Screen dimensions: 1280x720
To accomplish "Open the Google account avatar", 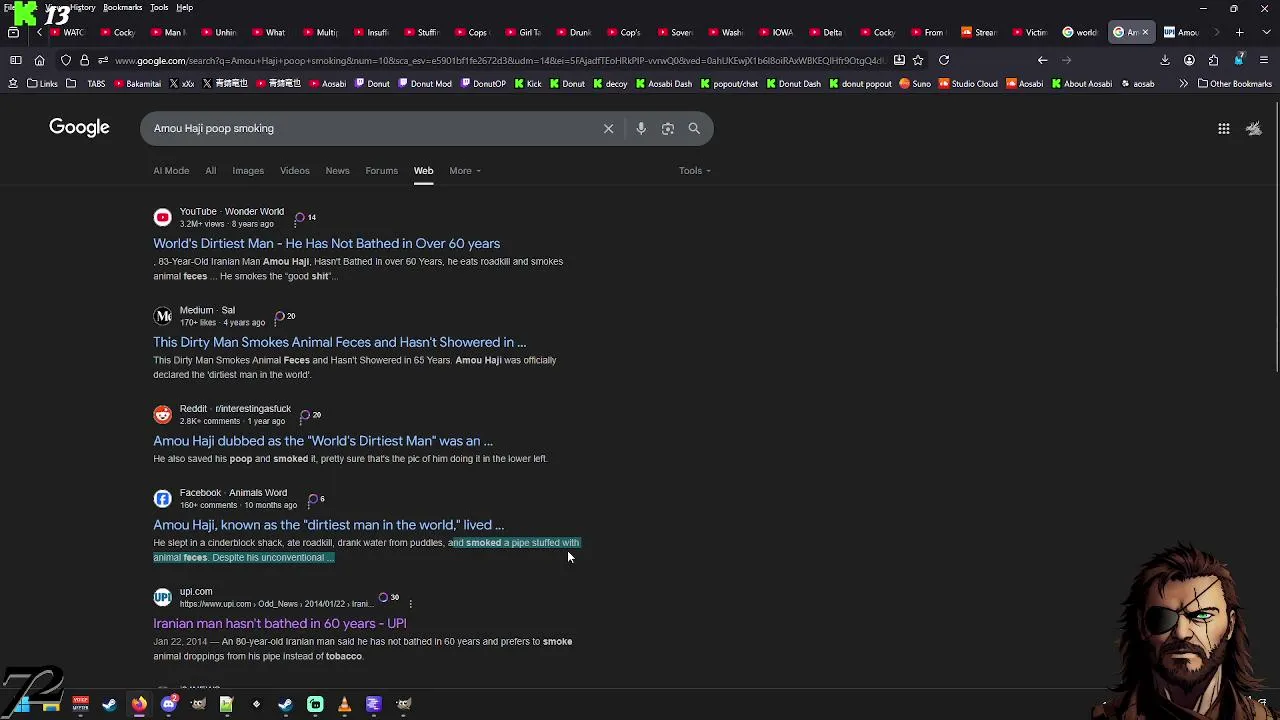I will coord(1254,128).
